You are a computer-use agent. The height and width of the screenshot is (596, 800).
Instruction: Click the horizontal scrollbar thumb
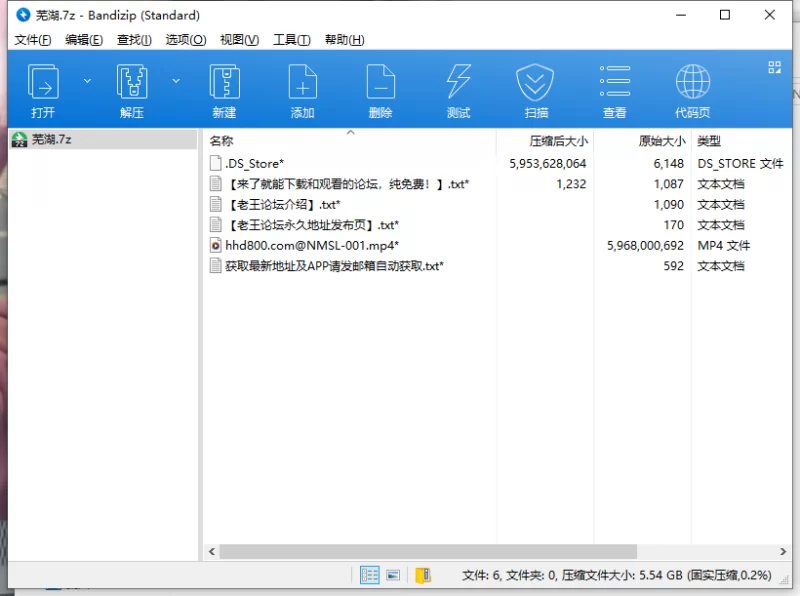point(428,552)
